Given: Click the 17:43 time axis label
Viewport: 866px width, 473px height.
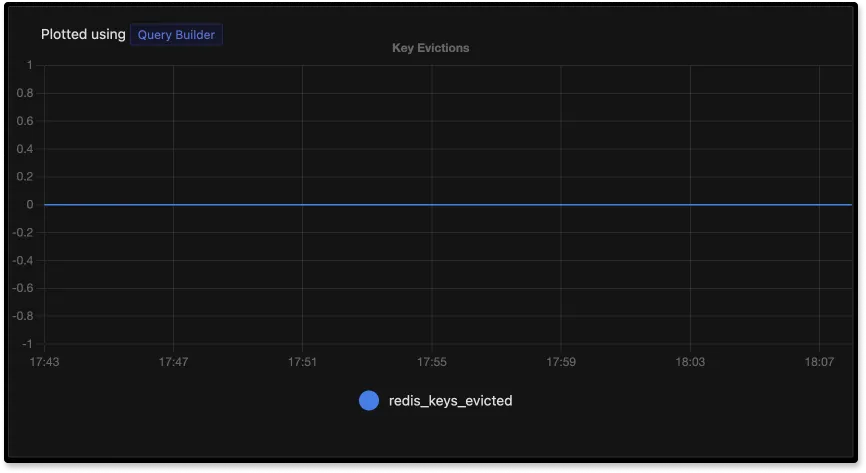Looking at the screenshot, I should click(44, 362).
